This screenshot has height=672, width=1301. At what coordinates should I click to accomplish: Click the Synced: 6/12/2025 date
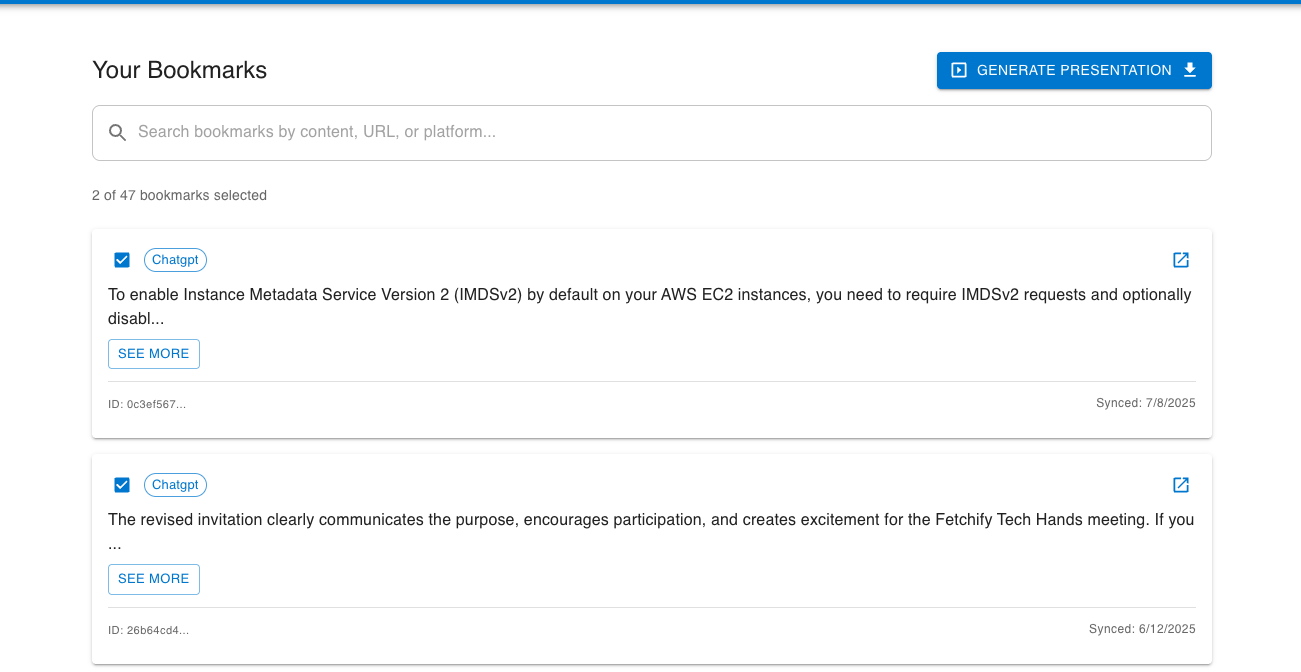1142,629
